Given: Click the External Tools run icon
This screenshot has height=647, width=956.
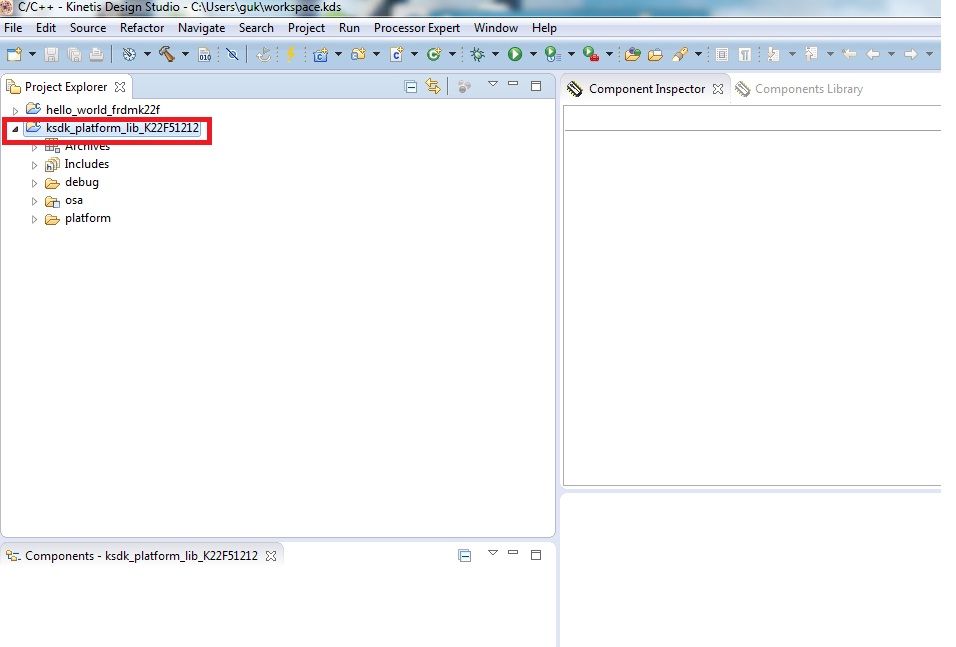Looking at the screenshot, I should coord(590,54).
